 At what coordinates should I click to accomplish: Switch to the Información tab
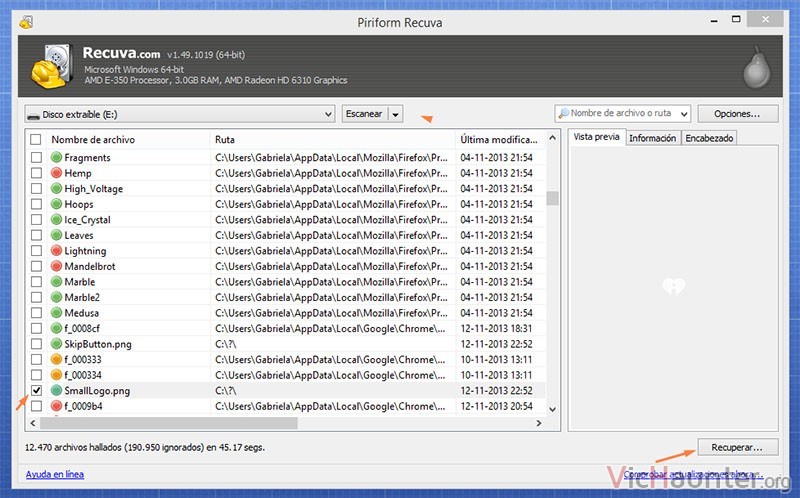[653, 138]
